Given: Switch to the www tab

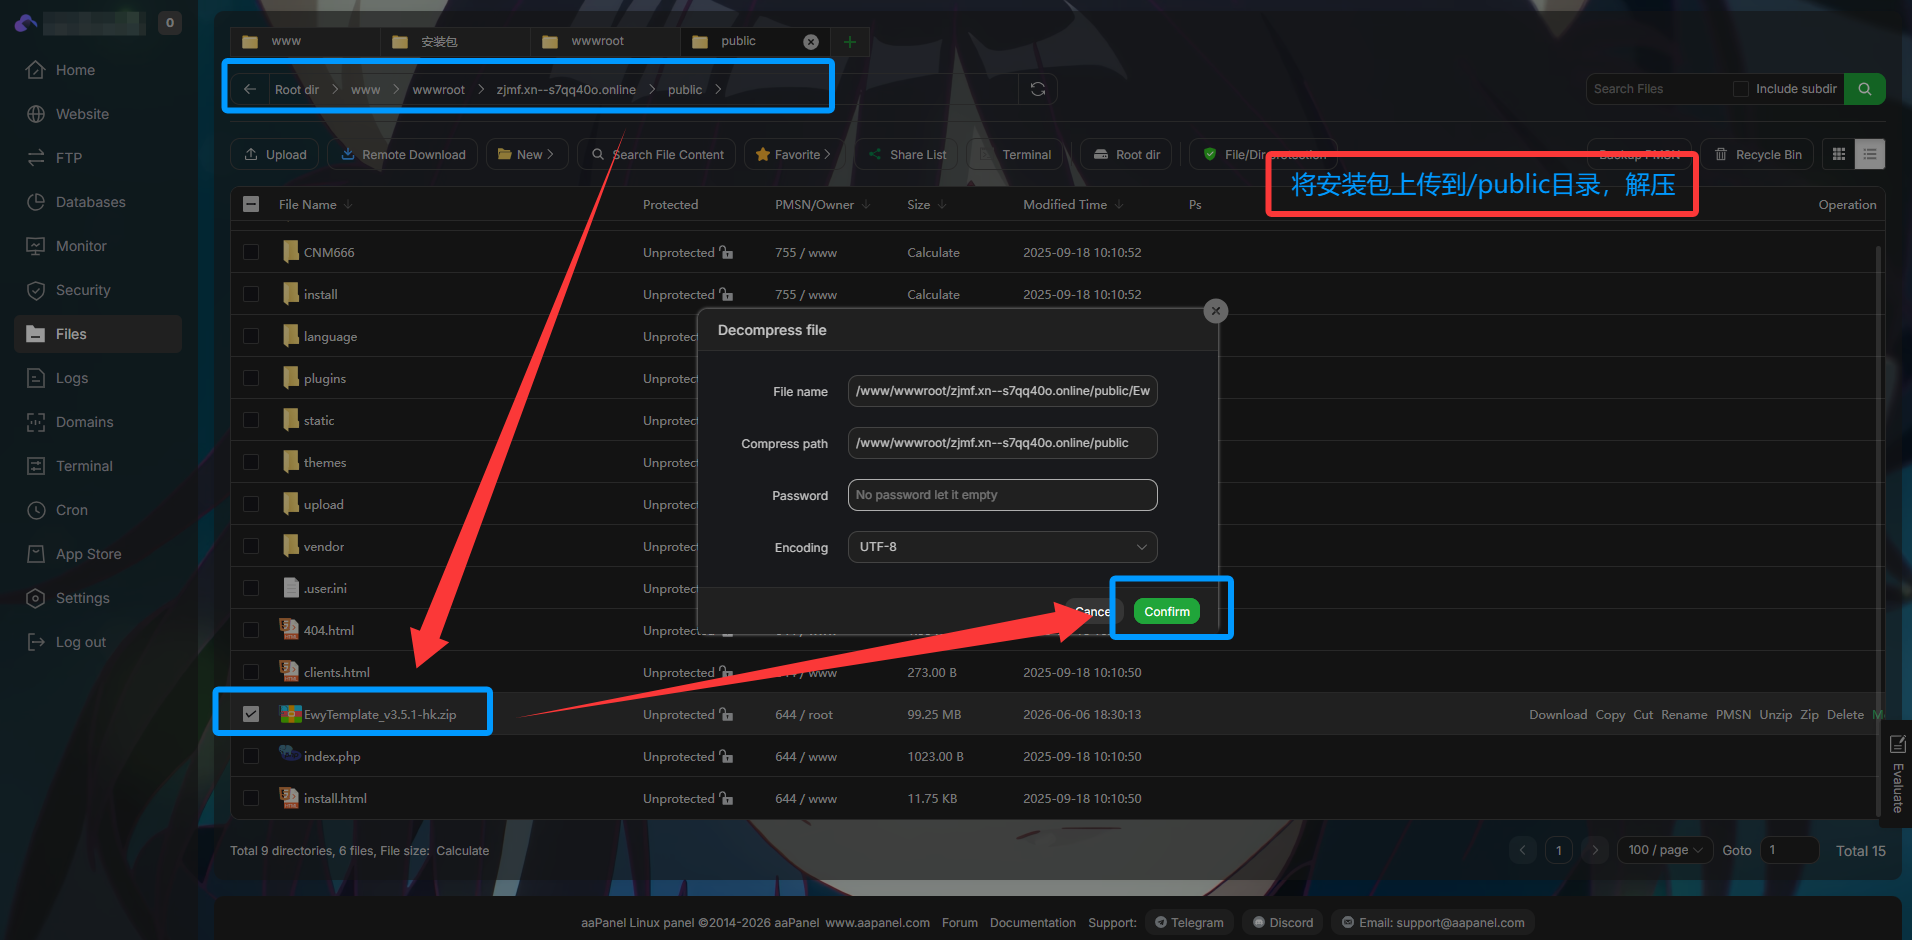Looking at the screenshot, I should pyautogui.click(x=305, y=41).
